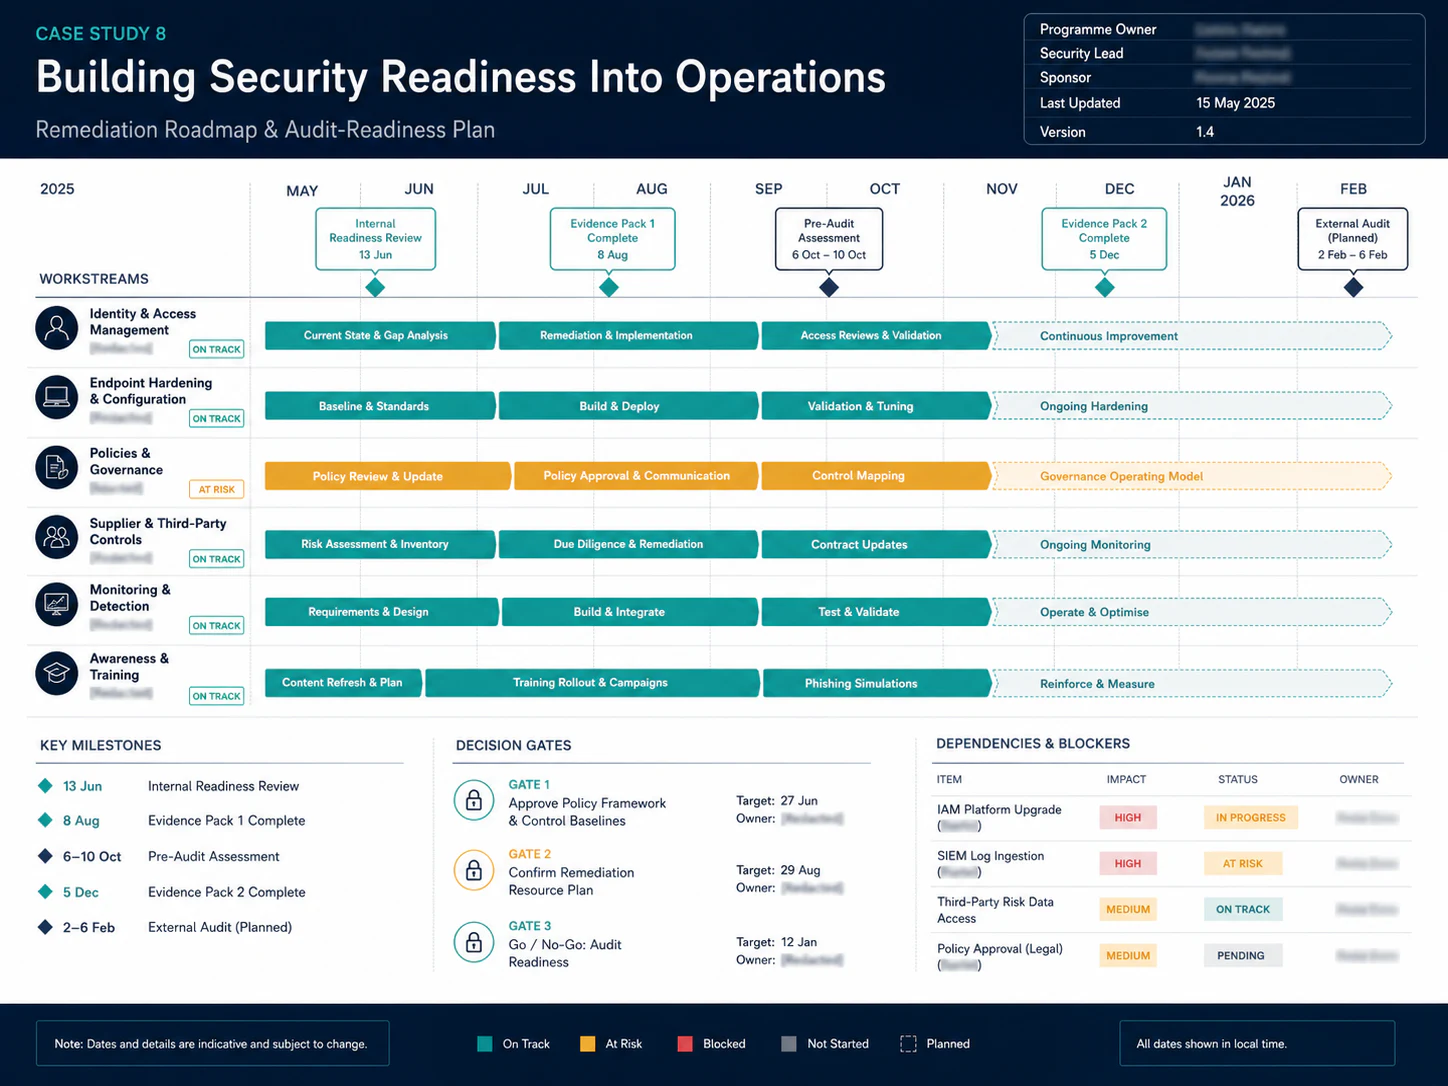Click the Policies & Governance document icon
Image resolution: width=1448 pixels, height=1086 pixels.
click(57, 467)
